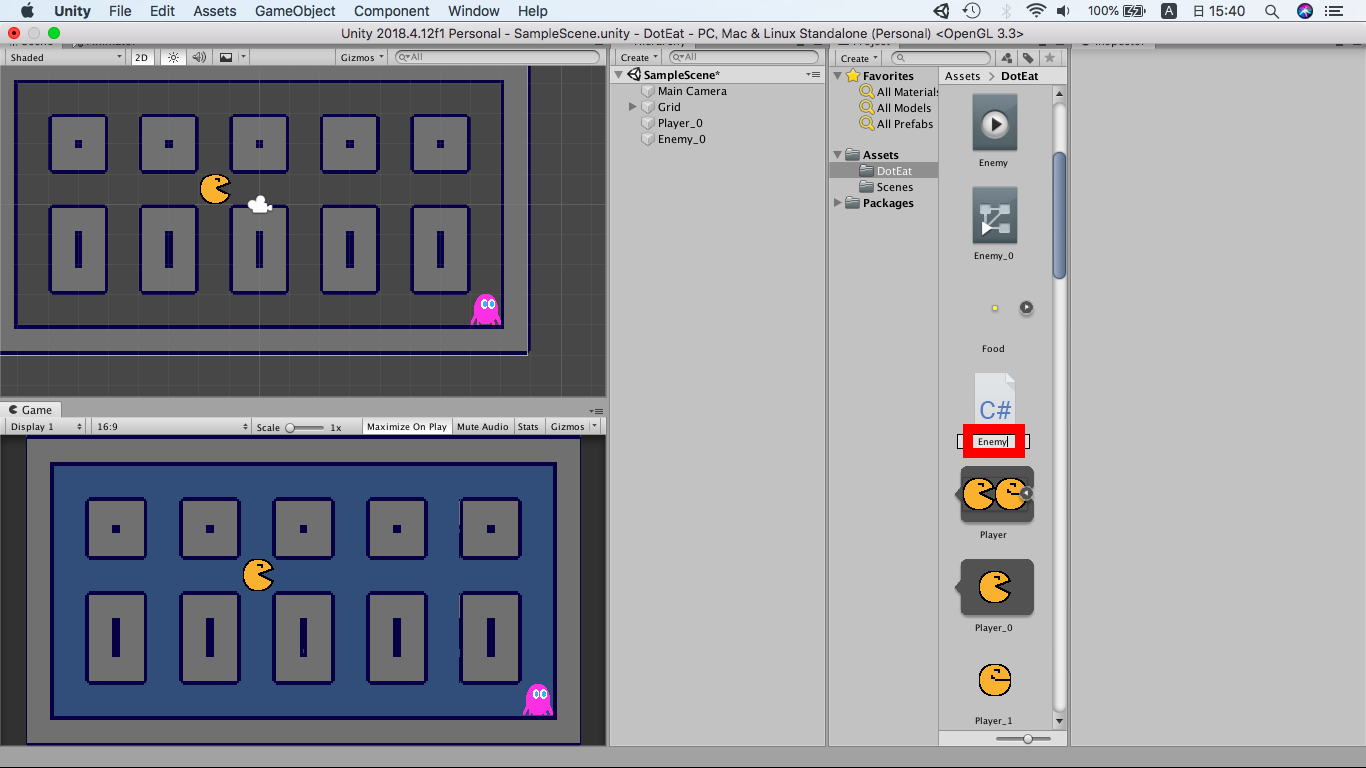
Task: Open the Assets menu
Action: (215, 11)
